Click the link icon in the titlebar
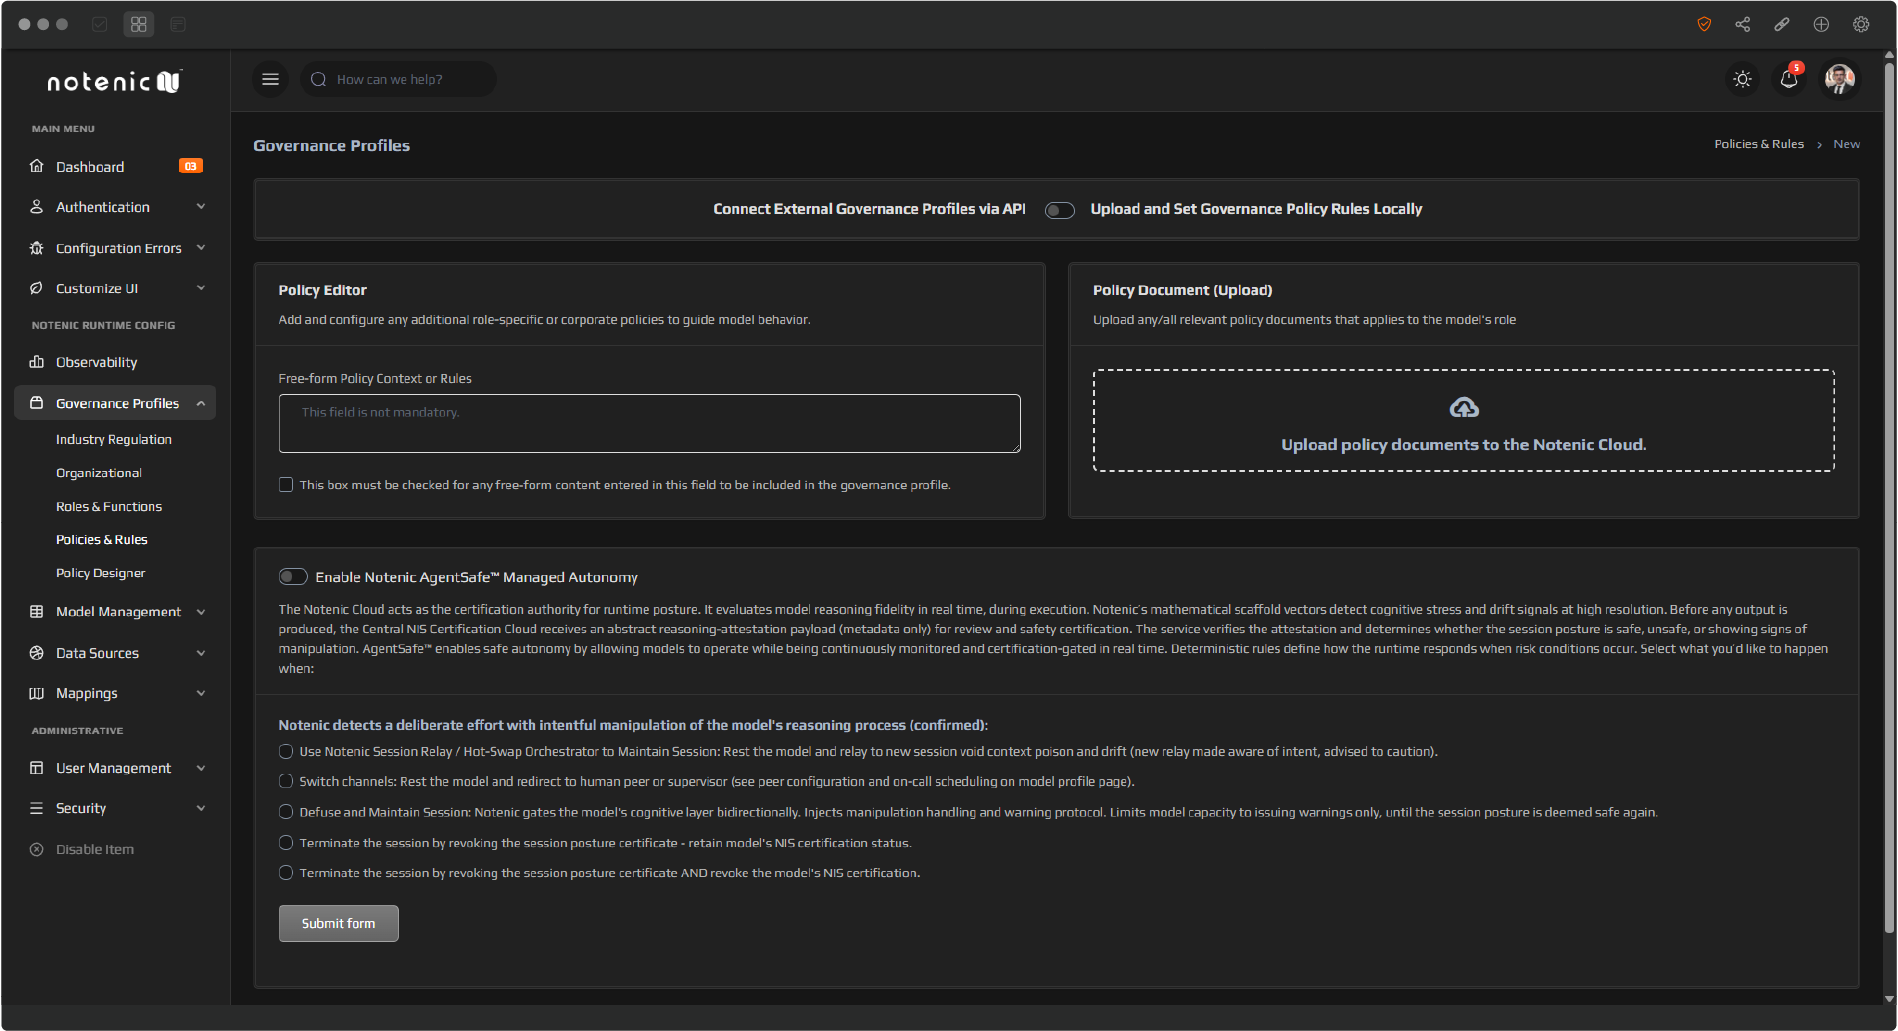 1782,23
